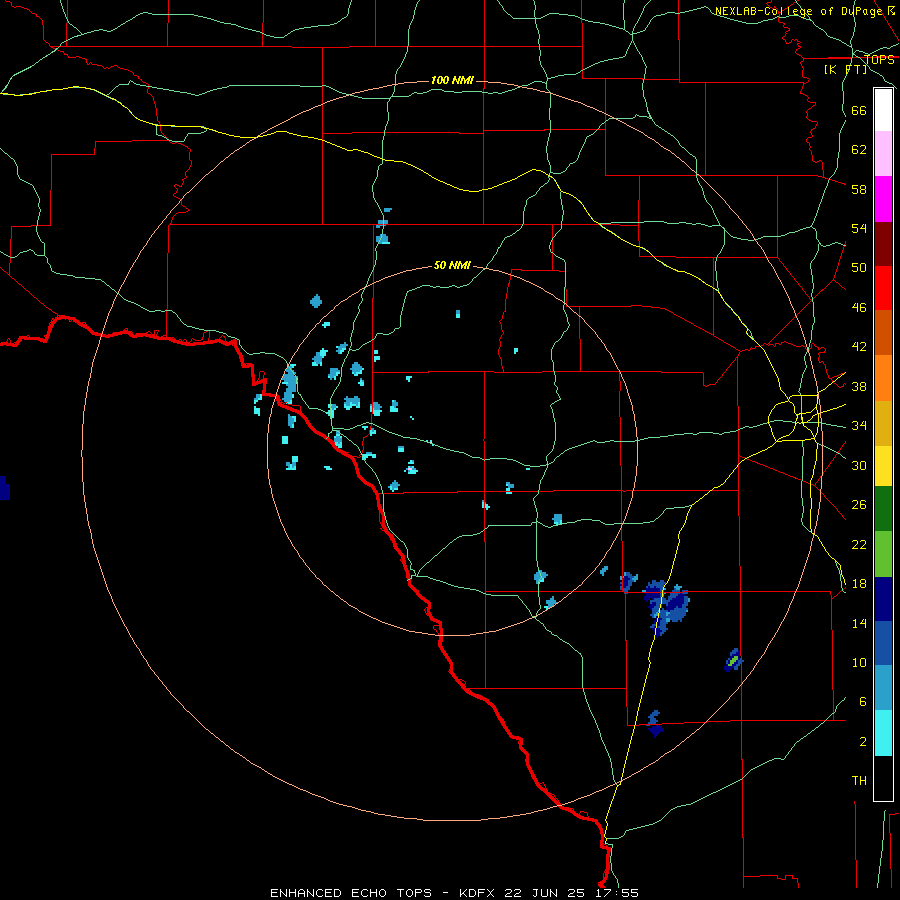Click the black TH threshold legend color
Screen dimensions: 900x900
point(883,778)
